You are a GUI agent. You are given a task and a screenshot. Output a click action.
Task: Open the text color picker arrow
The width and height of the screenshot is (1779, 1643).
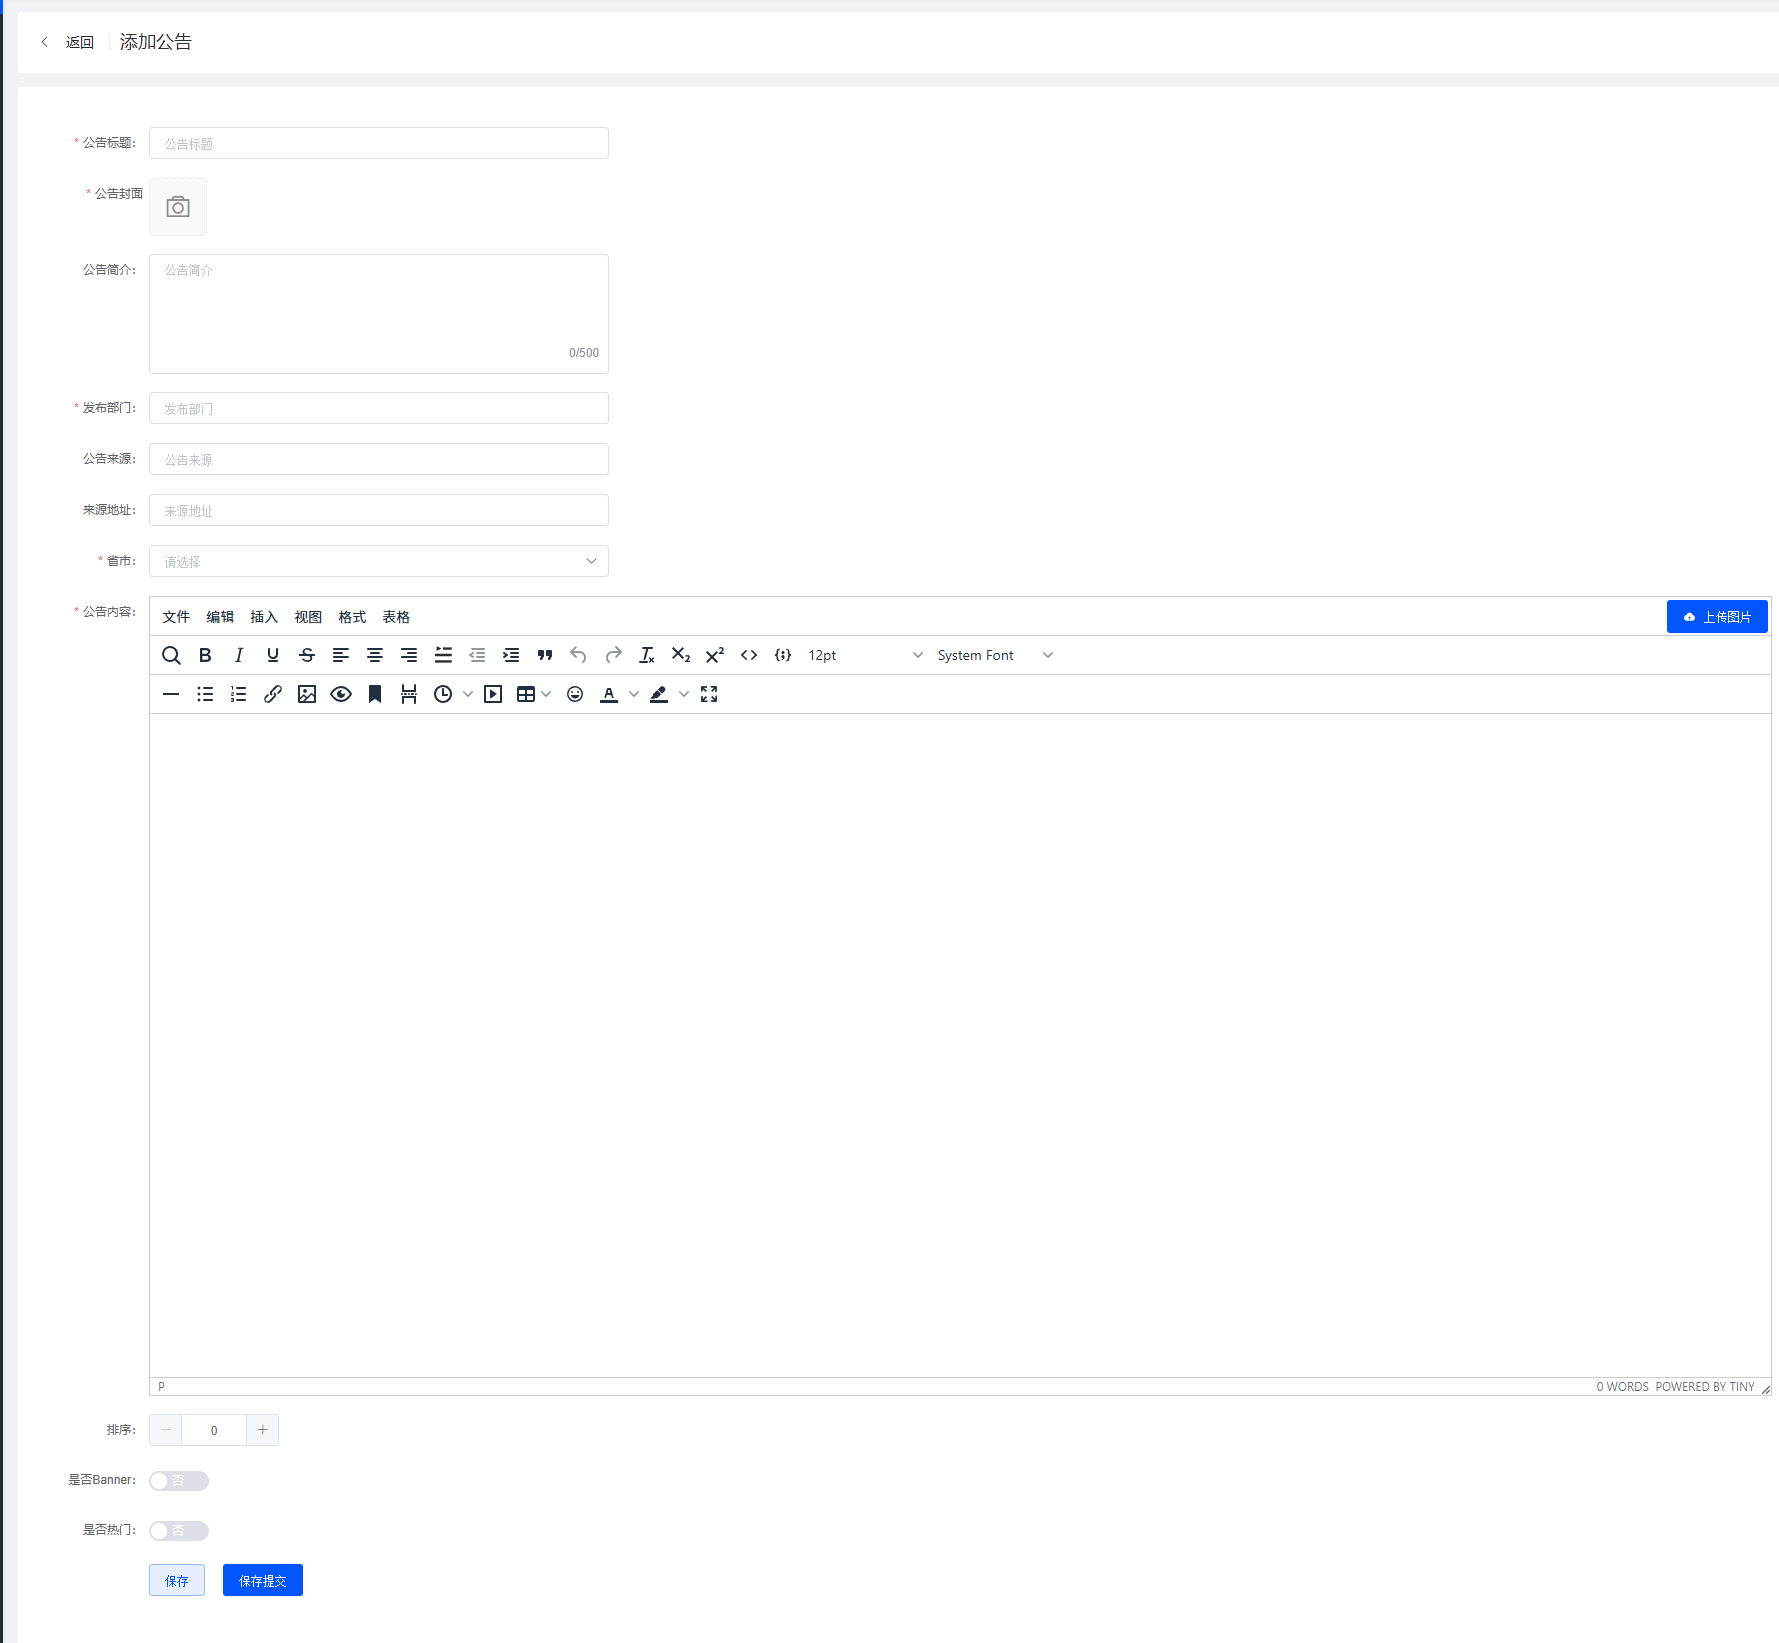point(634,694)
